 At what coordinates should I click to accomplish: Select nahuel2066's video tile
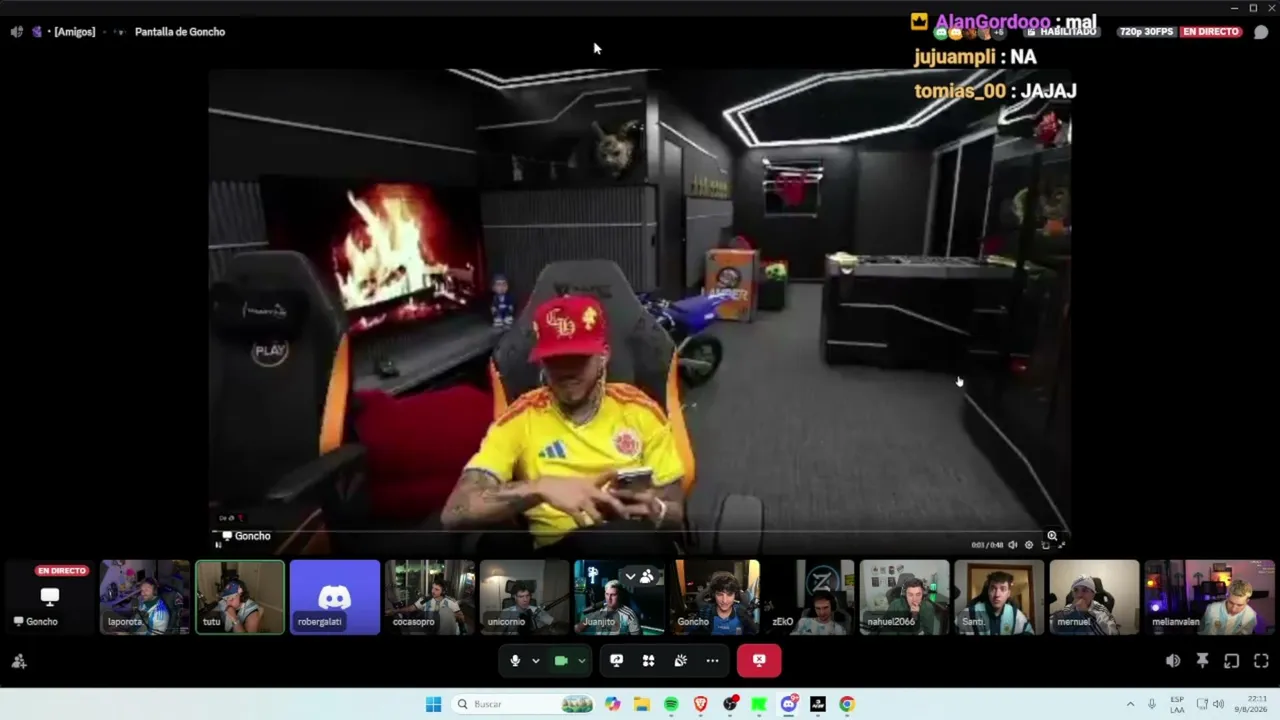click(x=905, y=597)
